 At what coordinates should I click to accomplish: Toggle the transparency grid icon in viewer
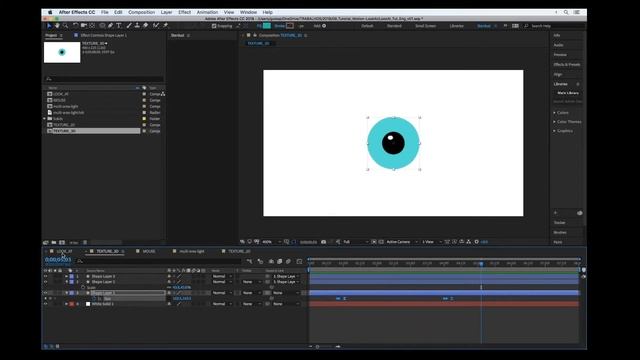[x=381, y=242]
